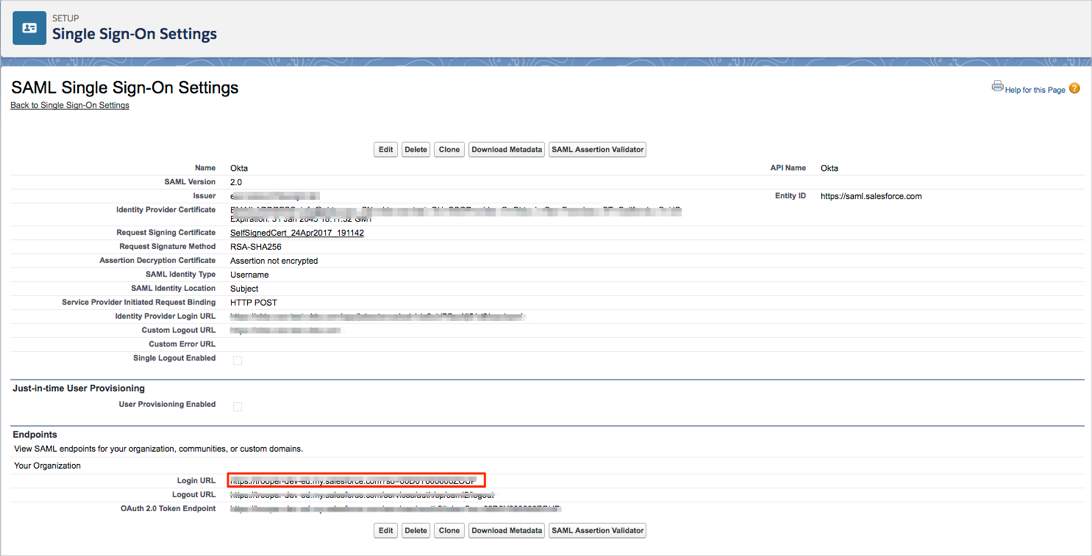This screenshot has height=556, width=1092.
Task: Click the Single Sign-On Settings setup icon
Action: (29, 28)
